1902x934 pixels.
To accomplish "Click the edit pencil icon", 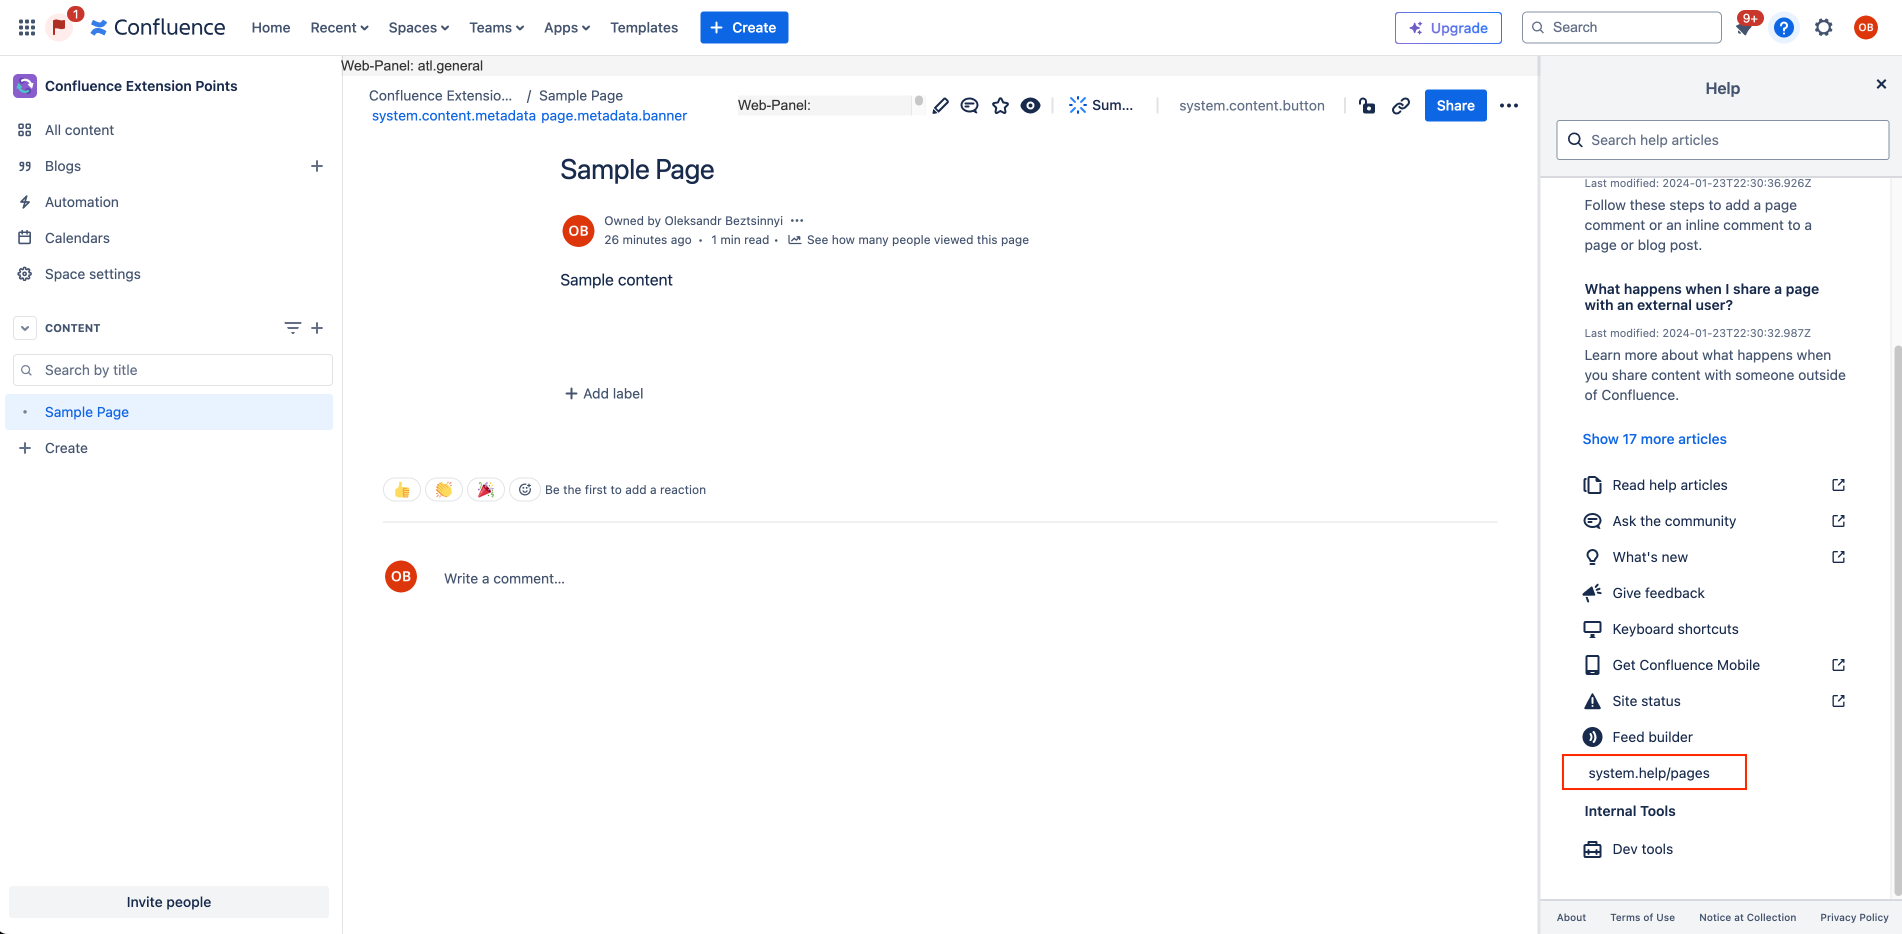I will pyautogui.click(x=940, y=105).
